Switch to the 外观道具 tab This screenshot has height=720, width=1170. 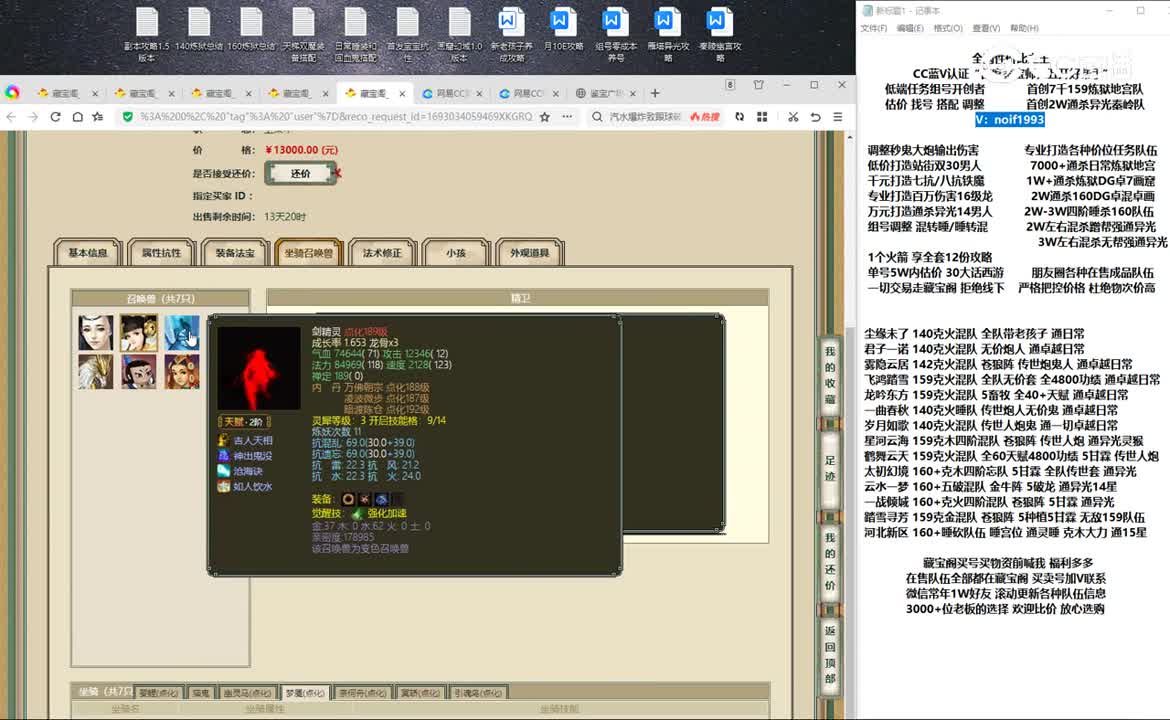point(529,253)
